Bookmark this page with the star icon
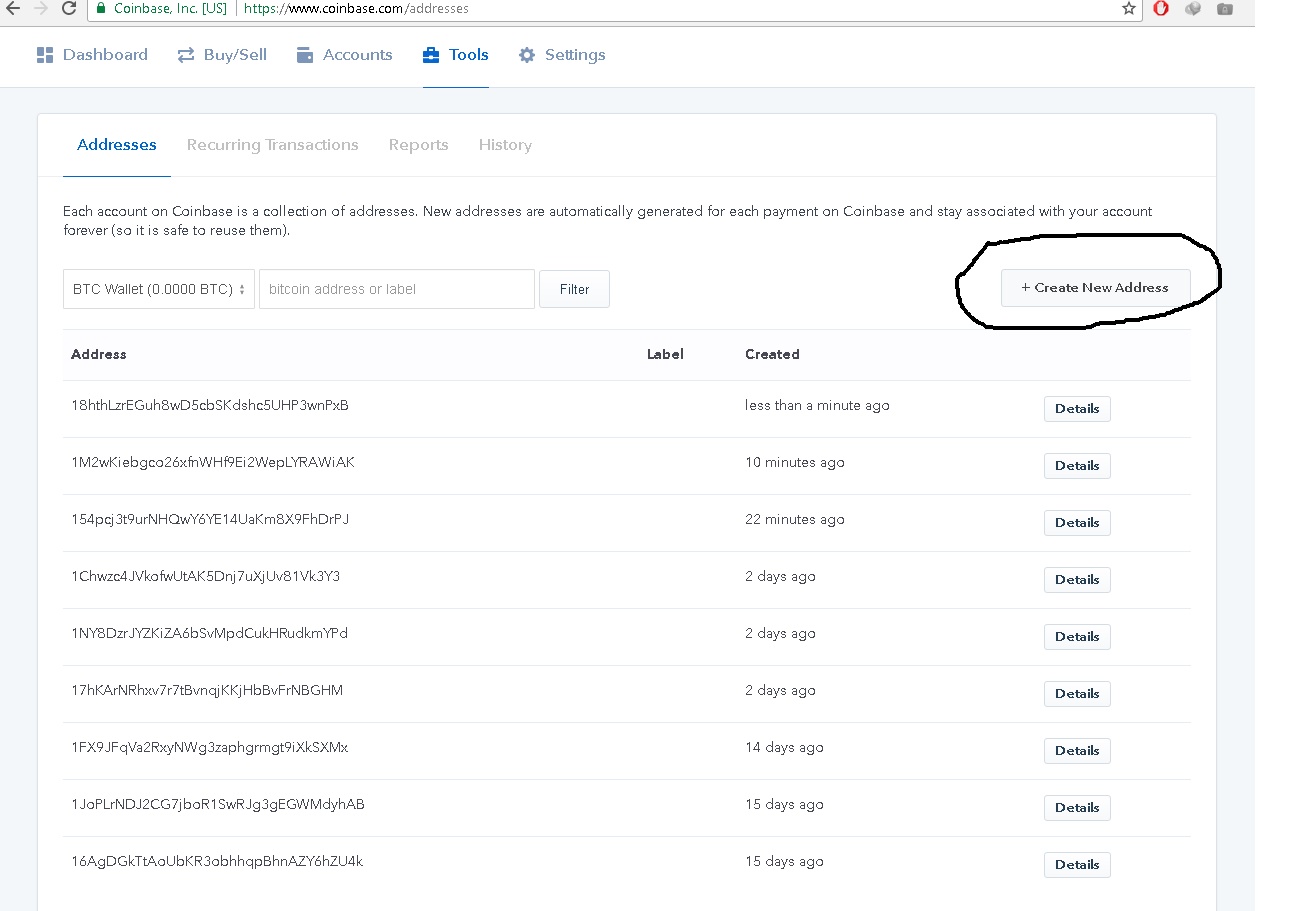Image resolution: width=1294 pixels, height=911 pixels. 1129,8
